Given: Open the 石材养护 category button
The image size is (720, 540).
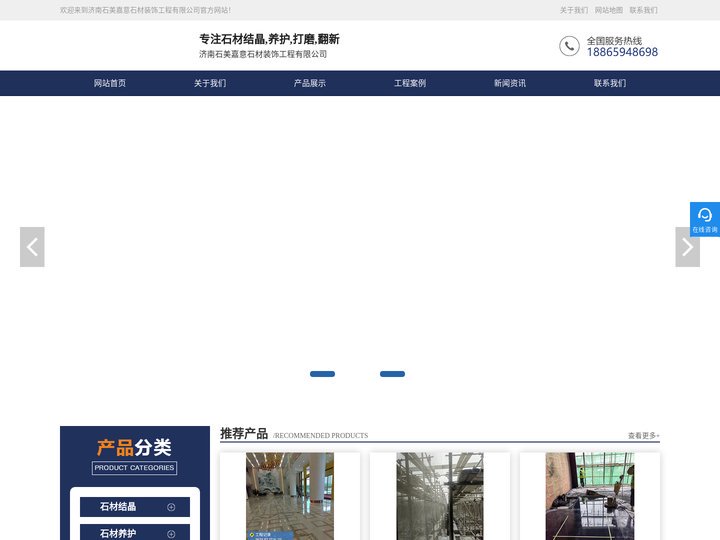Looking at the screenshot, I should (x=135, y=532).
